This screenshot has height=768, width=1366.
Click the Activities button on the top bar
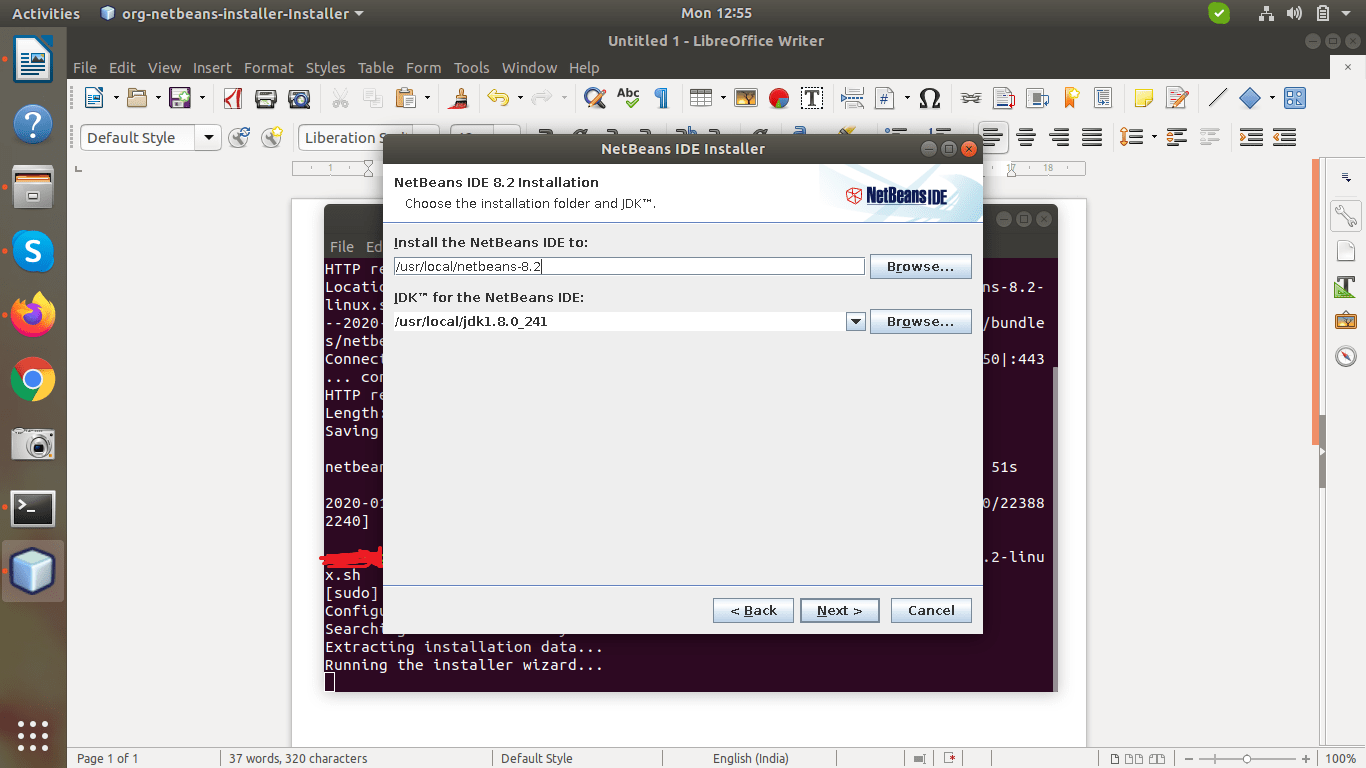pyautogui.click(x=46, y=13)
